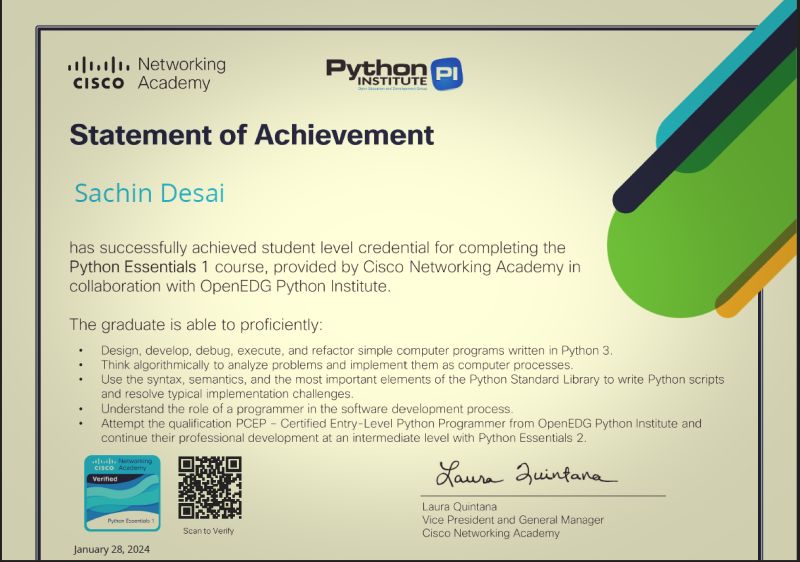Click the 'Statement of Achievement' heading
Image resolution: width=800 pixels, height=562 pixels.
(x=252, y=135)
